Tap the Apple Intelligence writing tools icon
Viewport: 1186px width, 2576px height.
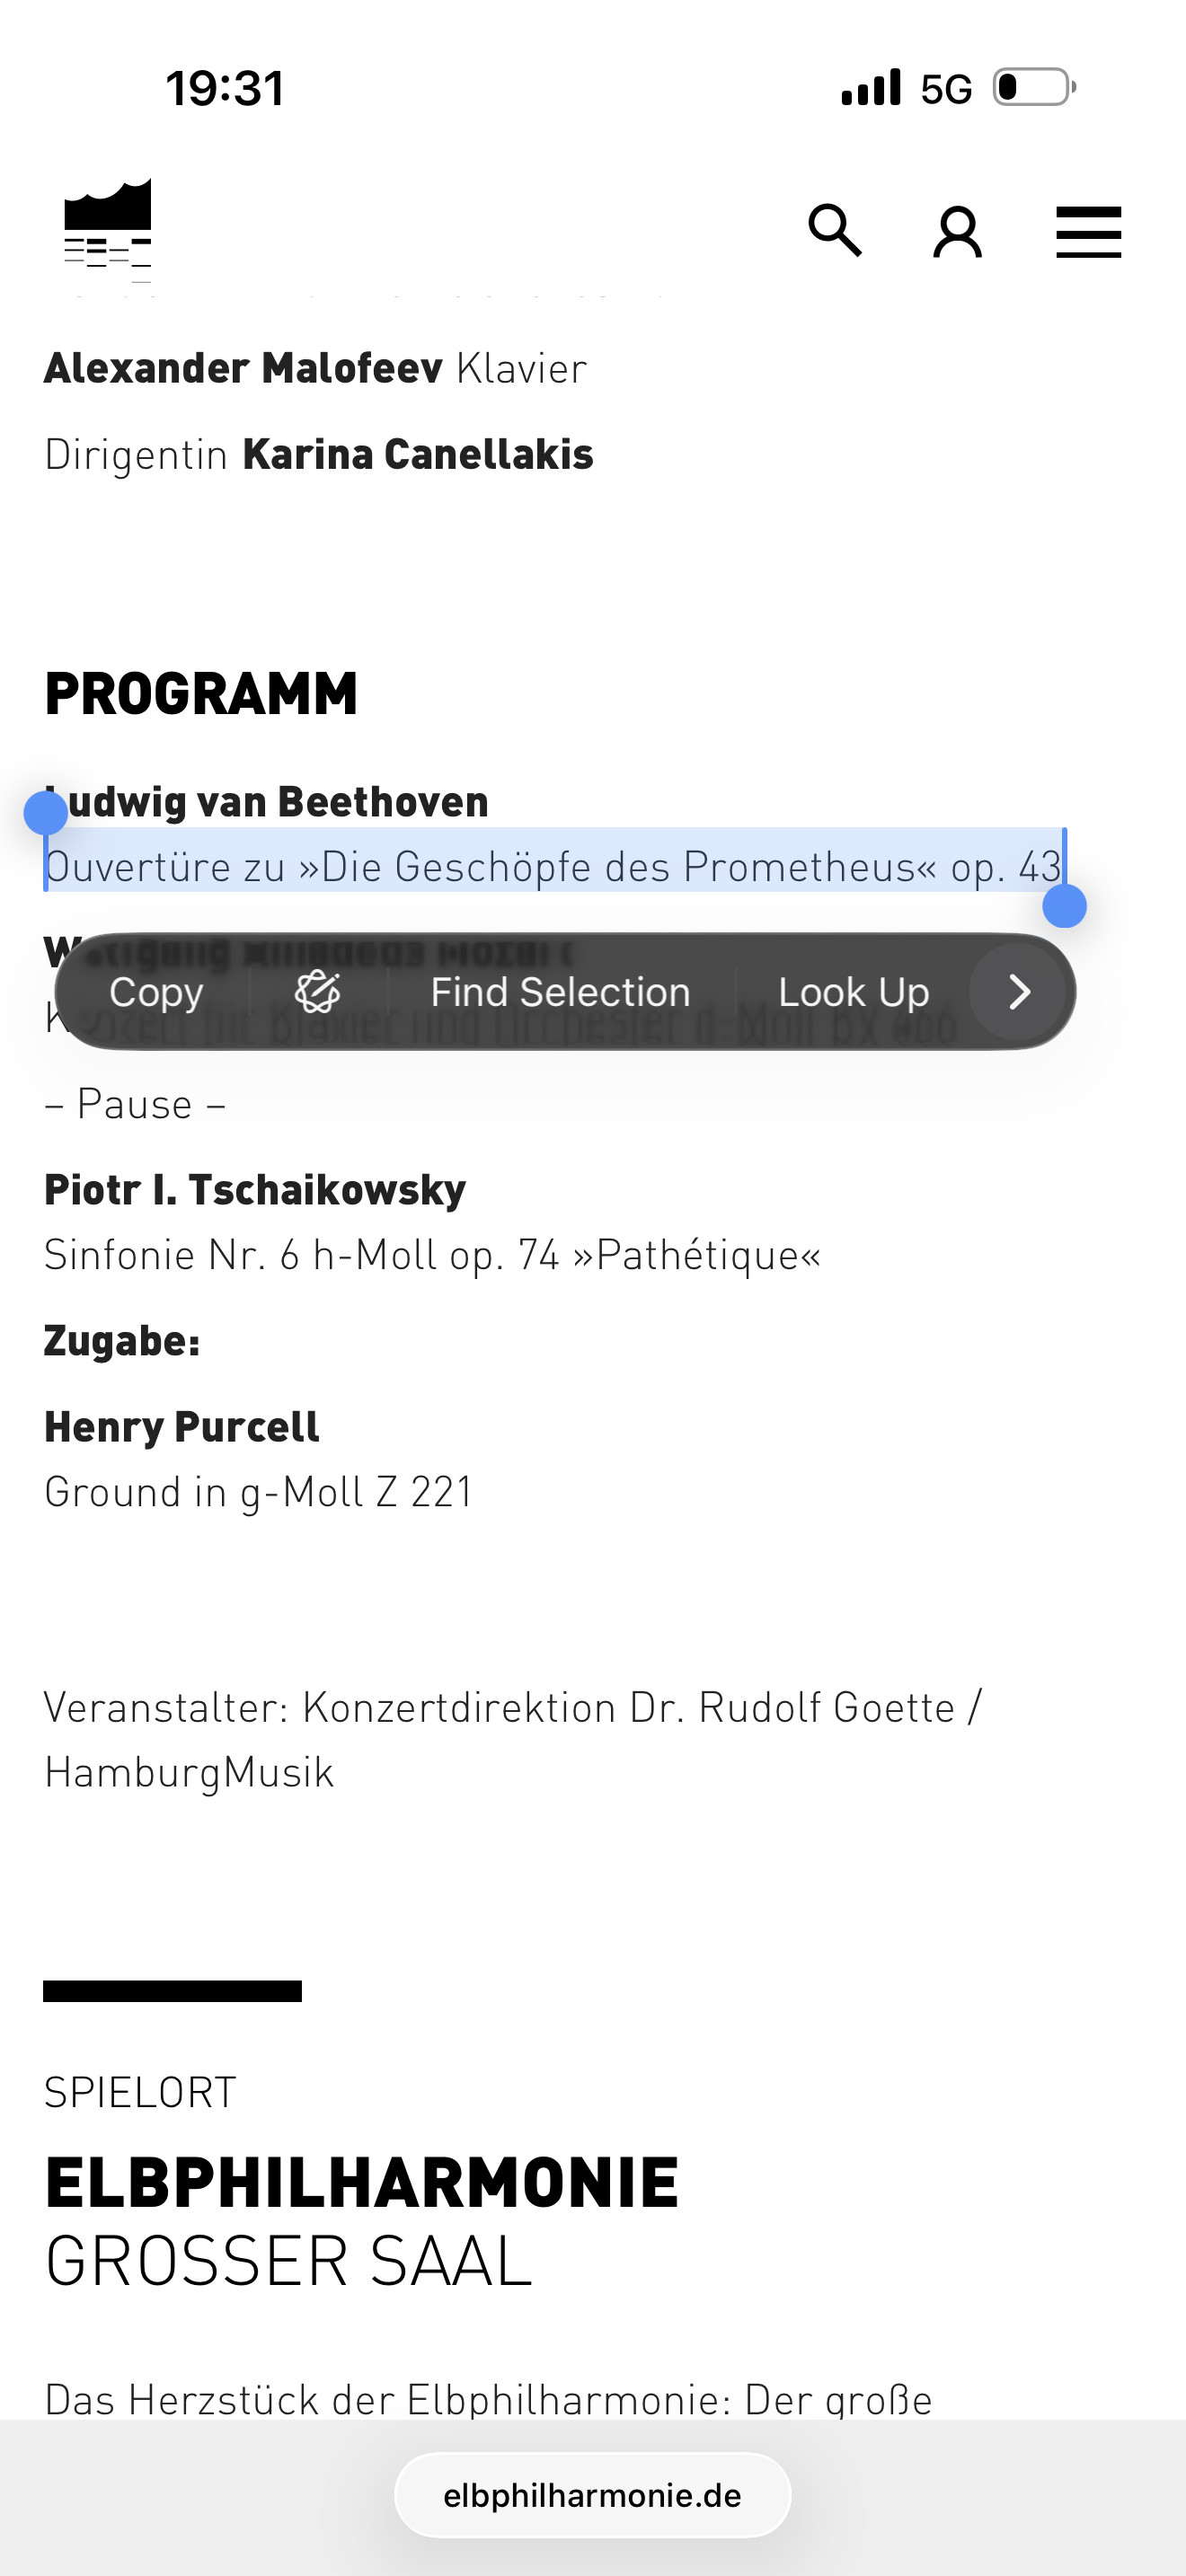click(x=318, y=992)
